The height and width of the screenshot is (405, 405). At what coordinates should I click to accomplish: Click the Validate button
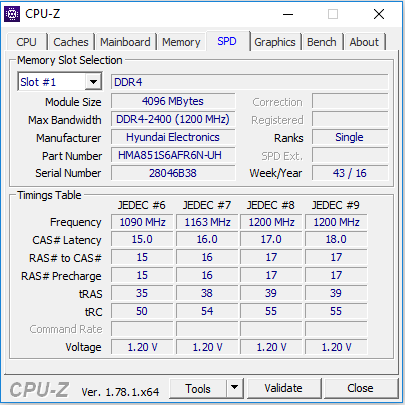(284, 388)
